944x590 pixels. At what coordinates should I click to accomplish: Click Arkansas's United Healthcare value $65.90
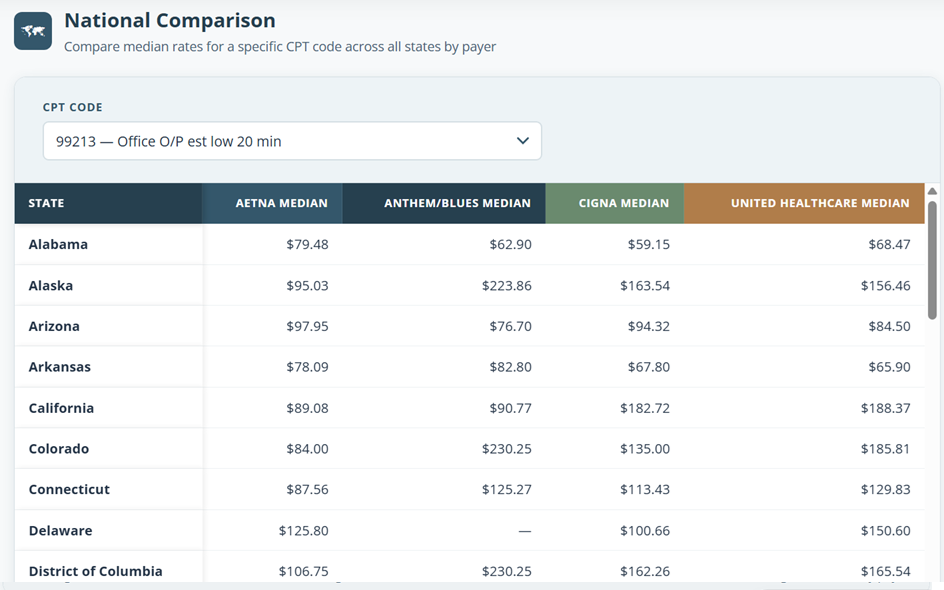pyautogui.click(x=889, y=367)
